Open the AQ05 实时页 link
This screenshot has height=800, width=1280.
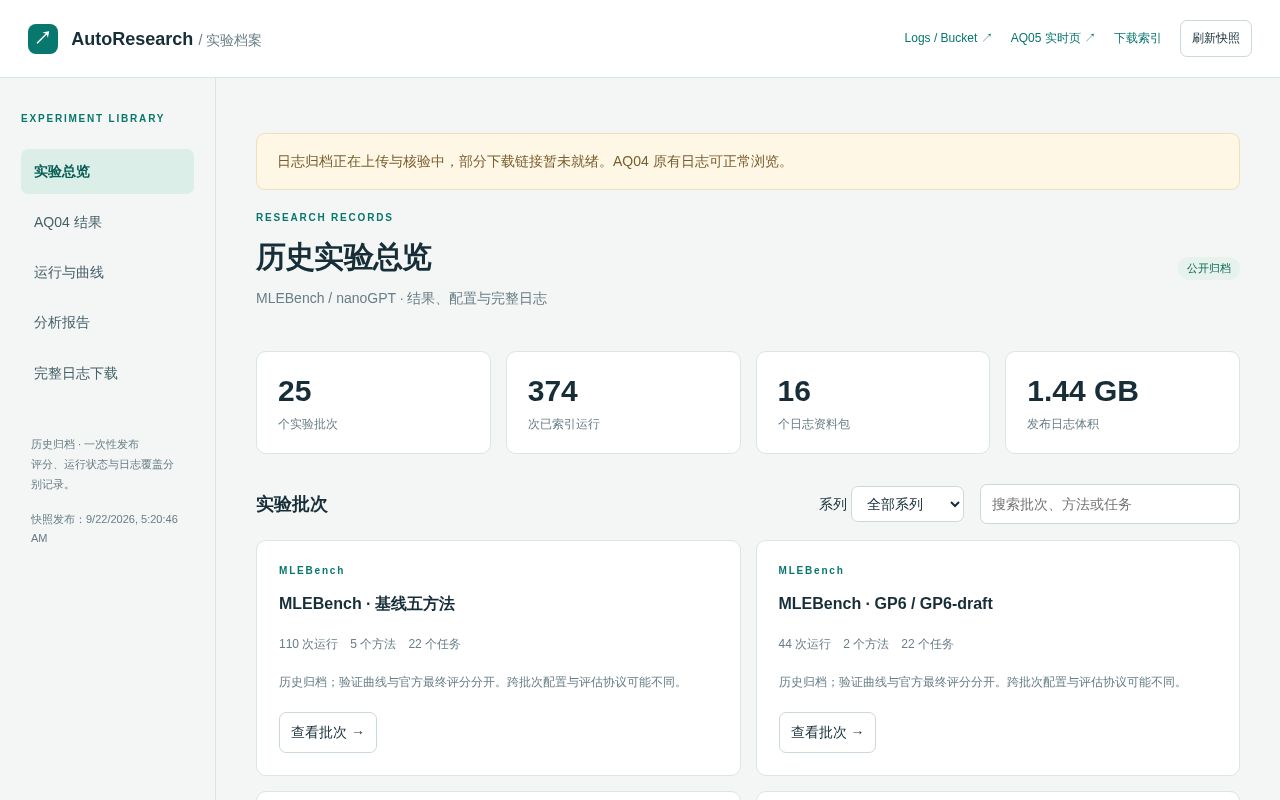[x=1053, y=38]
